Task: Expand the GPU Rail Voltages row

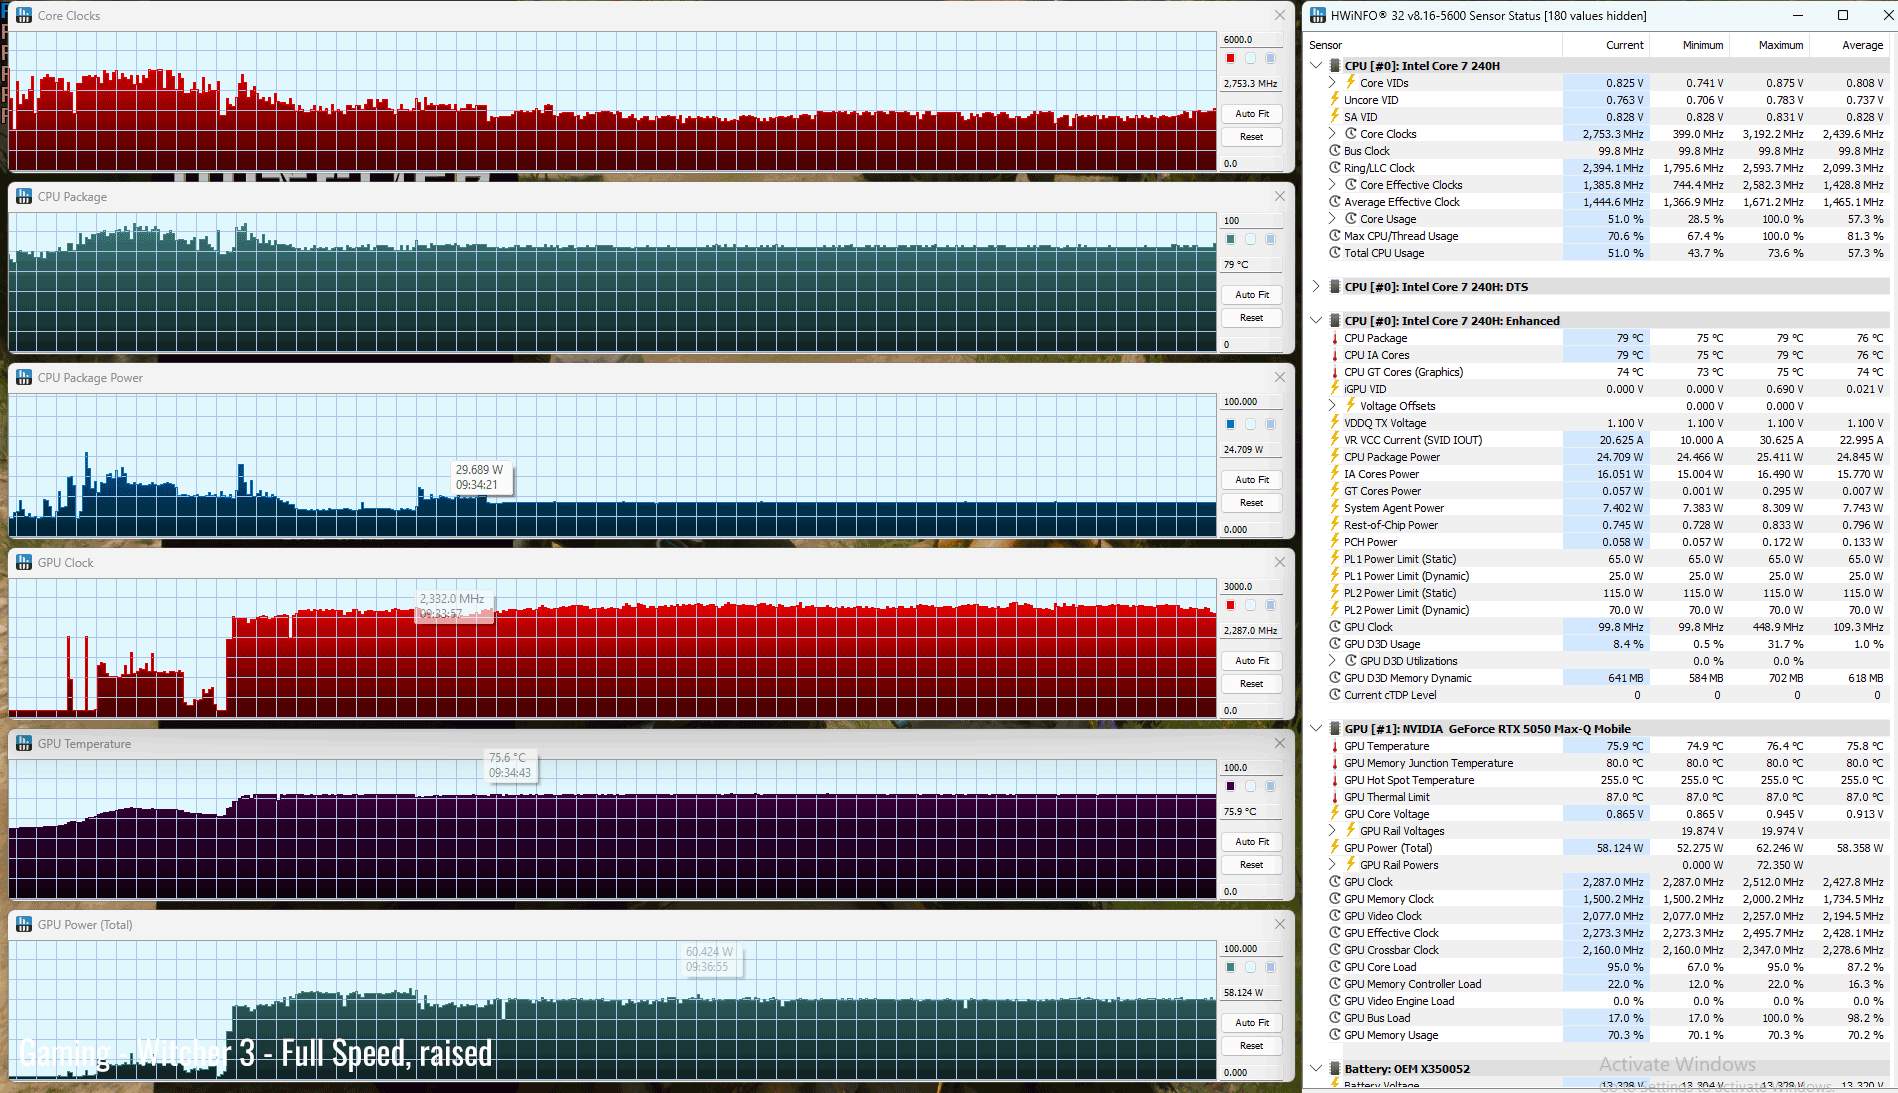Action: pyautogui.click(x=1332, y=831)
